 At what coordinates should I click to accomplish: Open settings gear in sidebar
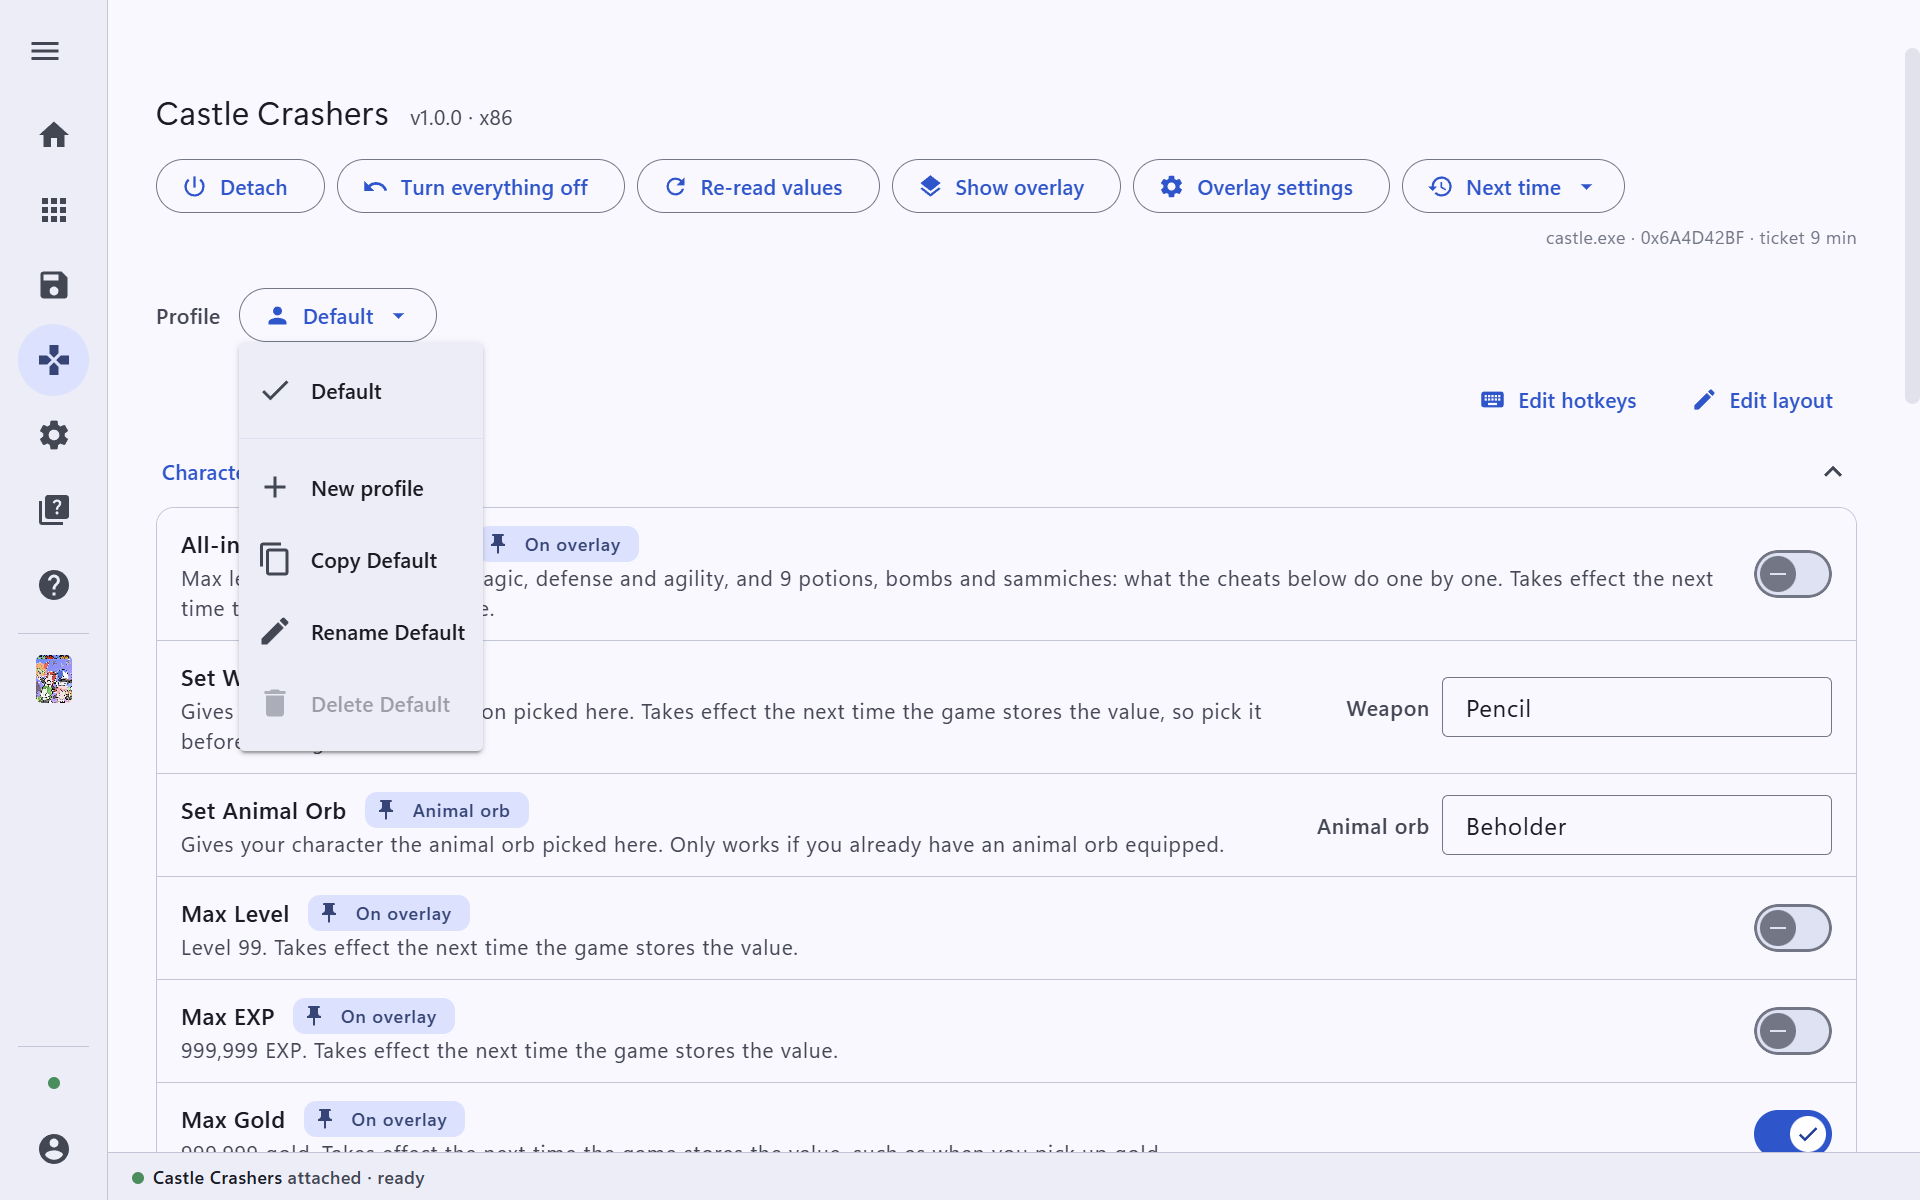click(54, 435)
